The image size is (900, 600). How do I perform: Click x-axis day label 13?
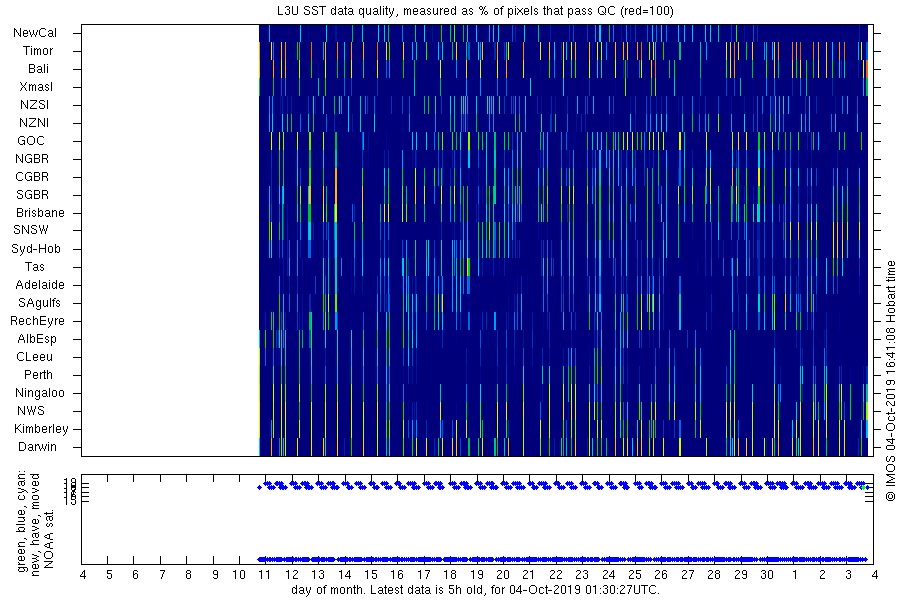point(317,575)
